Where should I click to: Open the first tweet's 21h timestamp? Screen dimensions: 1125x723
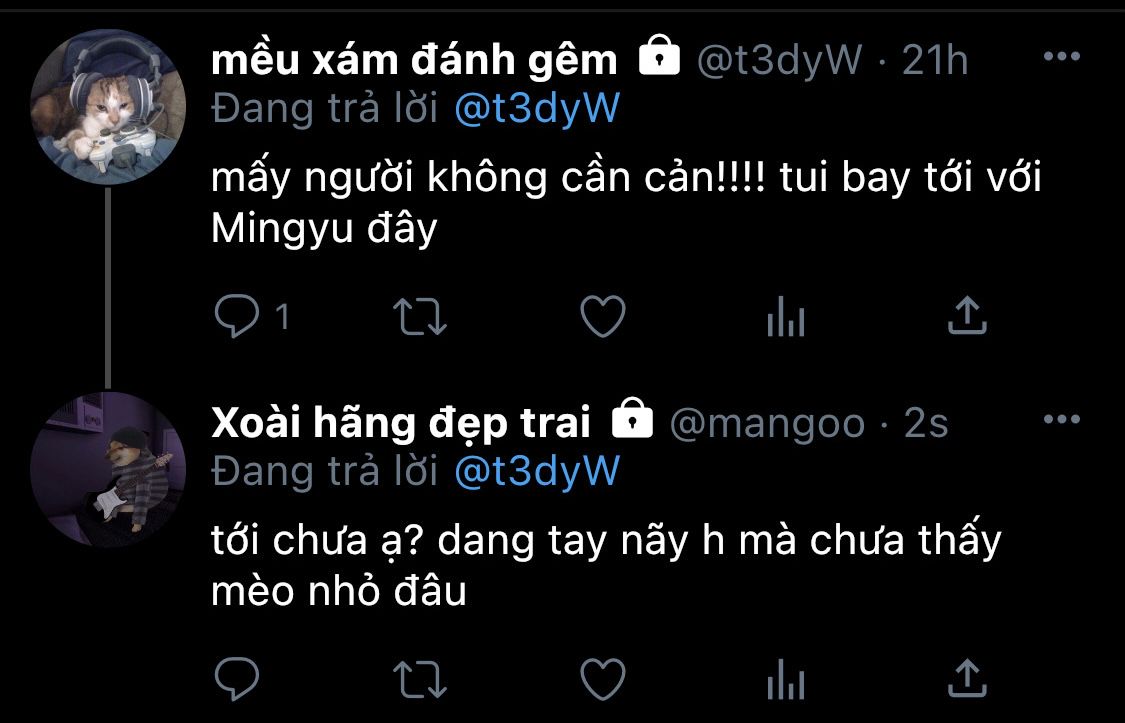(935, 60)
